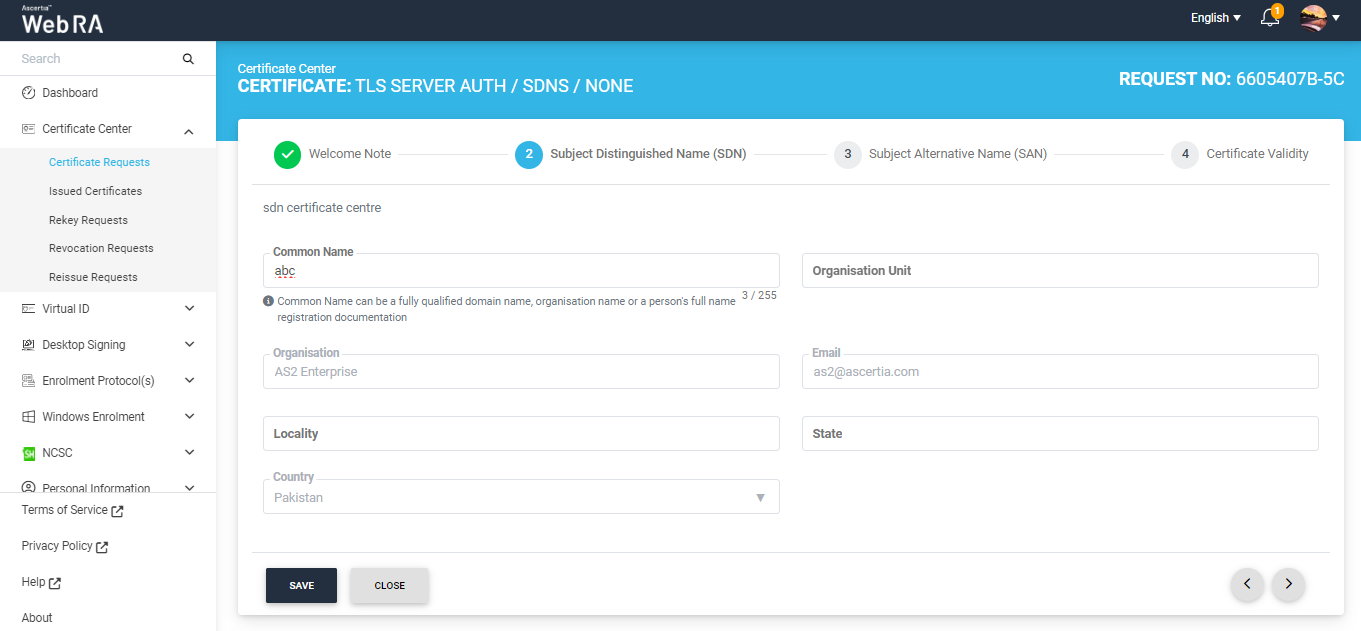Select step 3 Subject Alternative Name
Image resolution: width=1361 pixels, height=631 pixels.
tap(941, 154)
